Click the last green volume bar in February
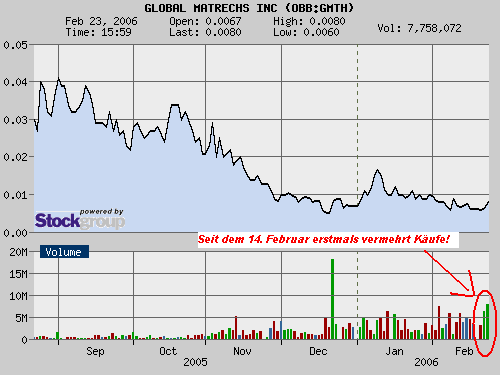 (488, 322)
